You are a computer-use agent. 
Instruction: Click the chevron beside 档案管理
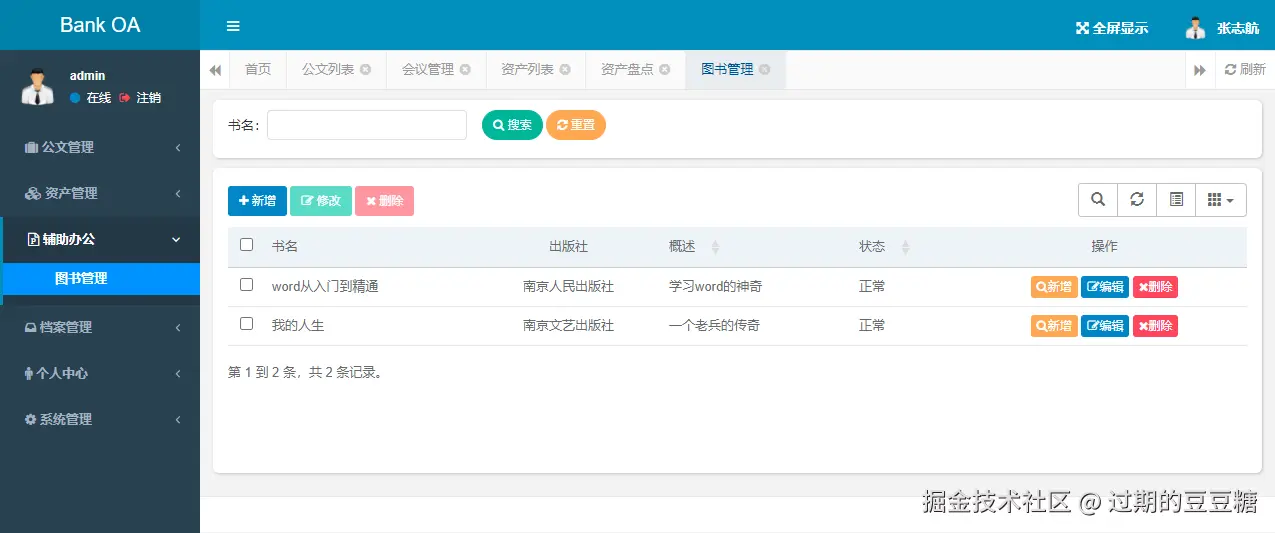click(177, 328)
